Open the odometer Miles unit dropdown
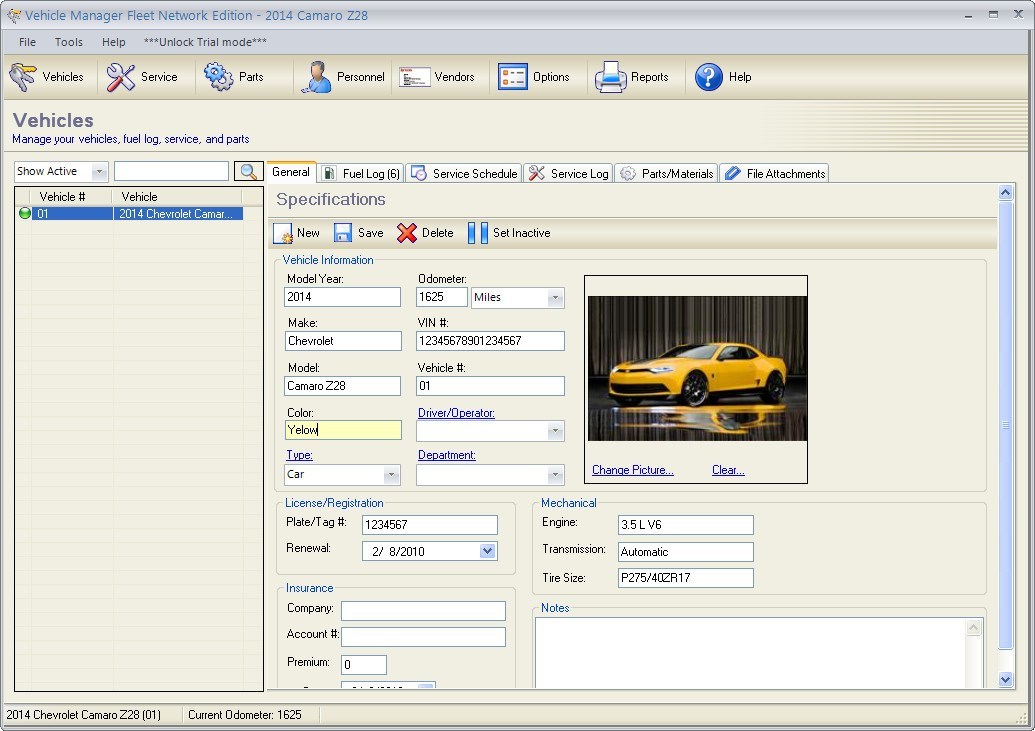The height and width of the screenshot is (731, 1035). click(x=555, y=298)
